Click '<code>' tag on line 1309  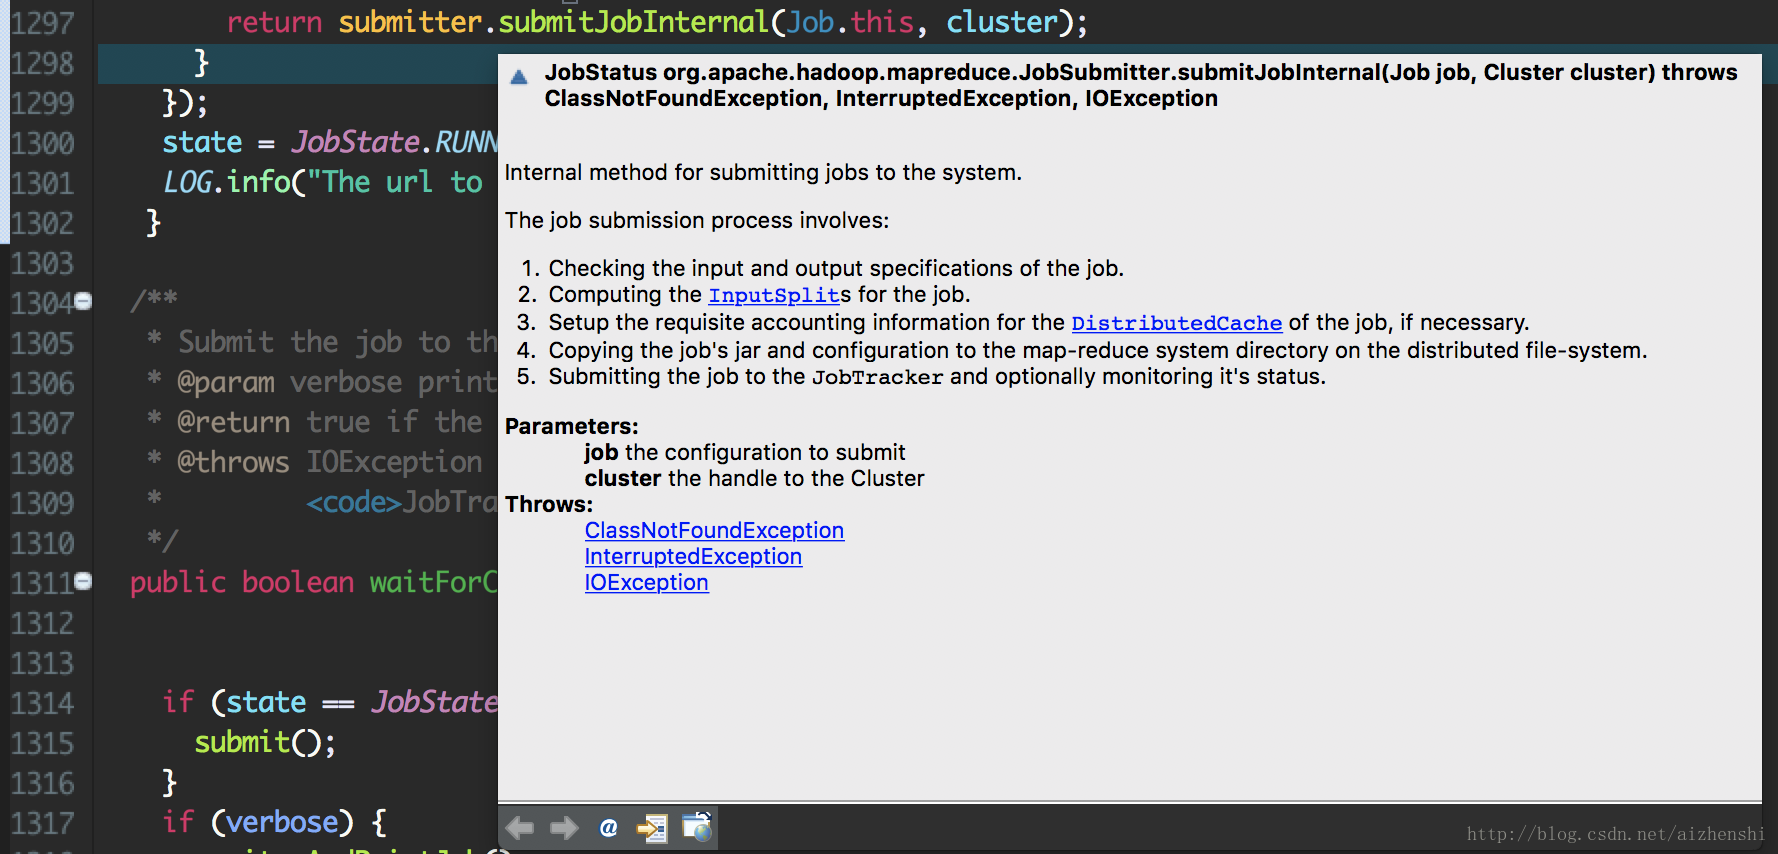354,502
